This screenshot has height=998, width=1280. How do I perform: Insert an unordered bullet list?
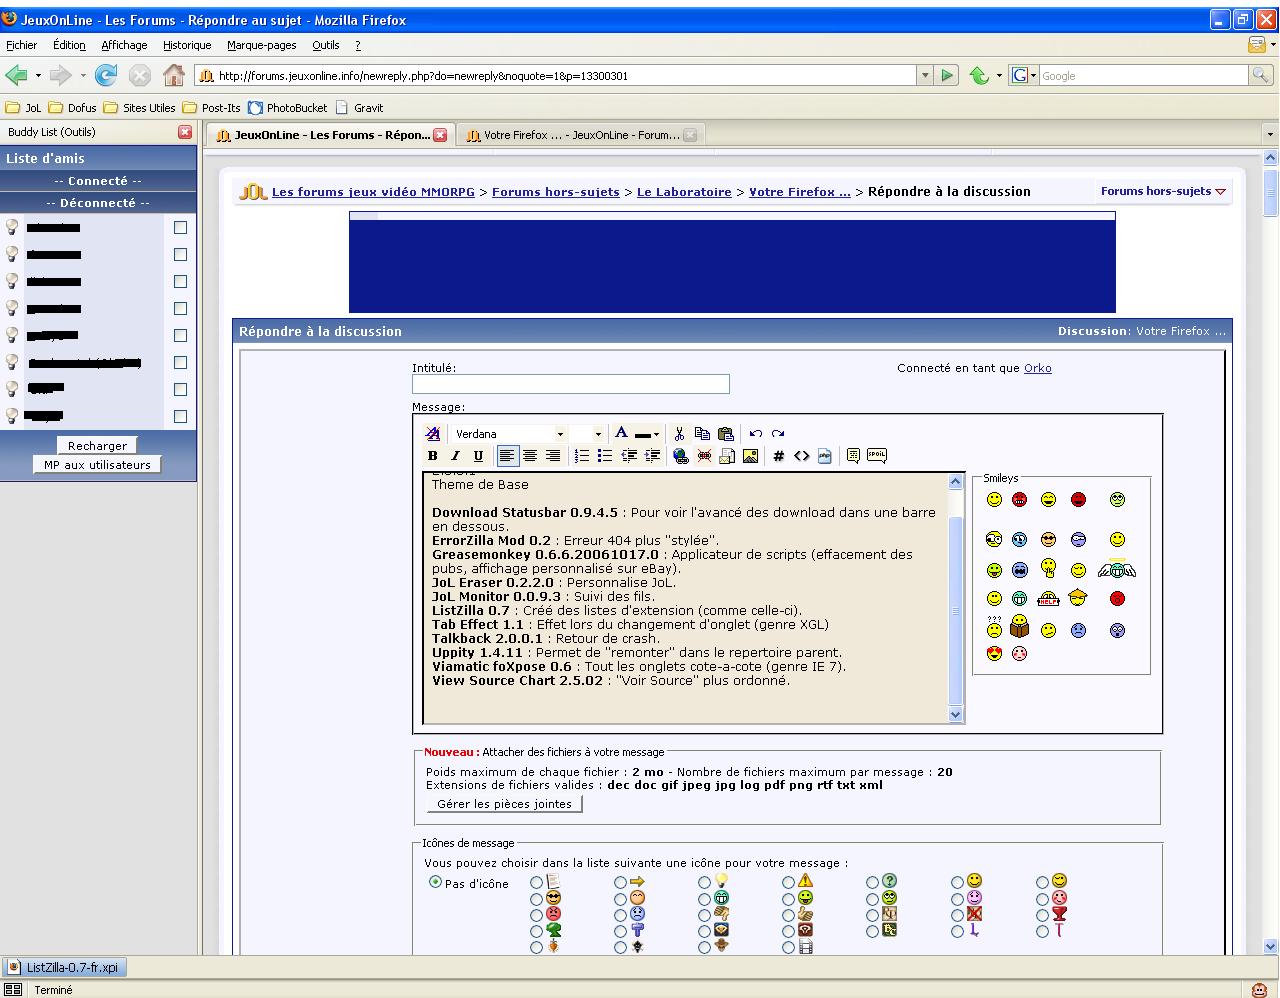coord(605,456)
